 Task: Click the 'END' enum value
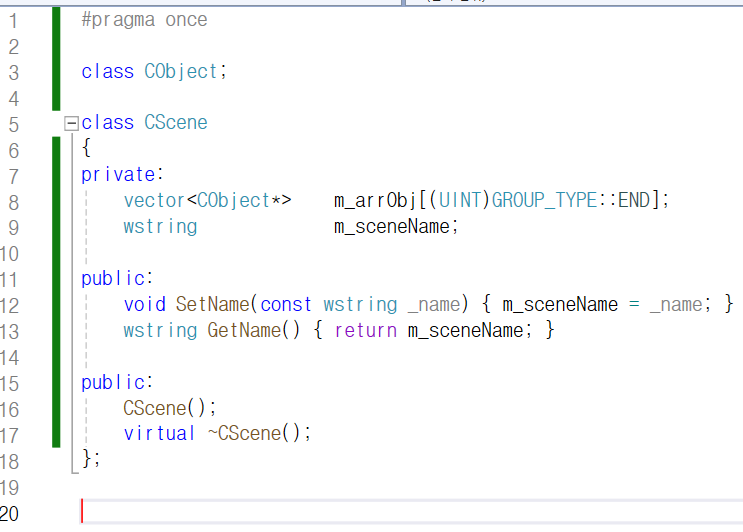coord(634,200)
